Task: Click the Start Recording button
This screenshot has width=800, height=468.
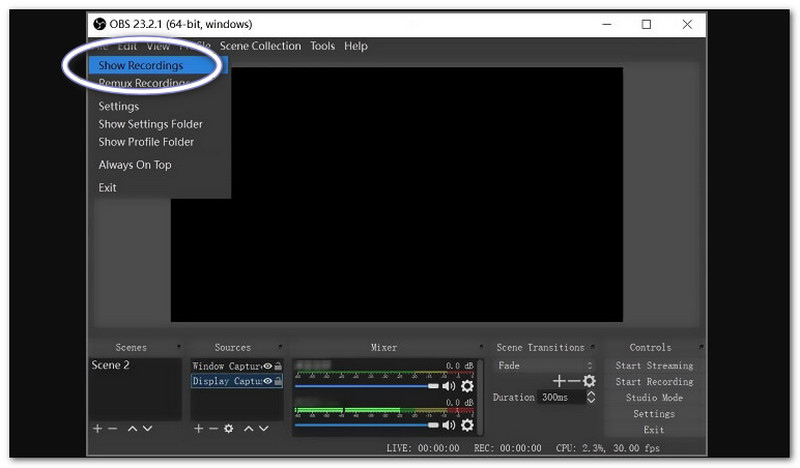Action: pos(654,382)
